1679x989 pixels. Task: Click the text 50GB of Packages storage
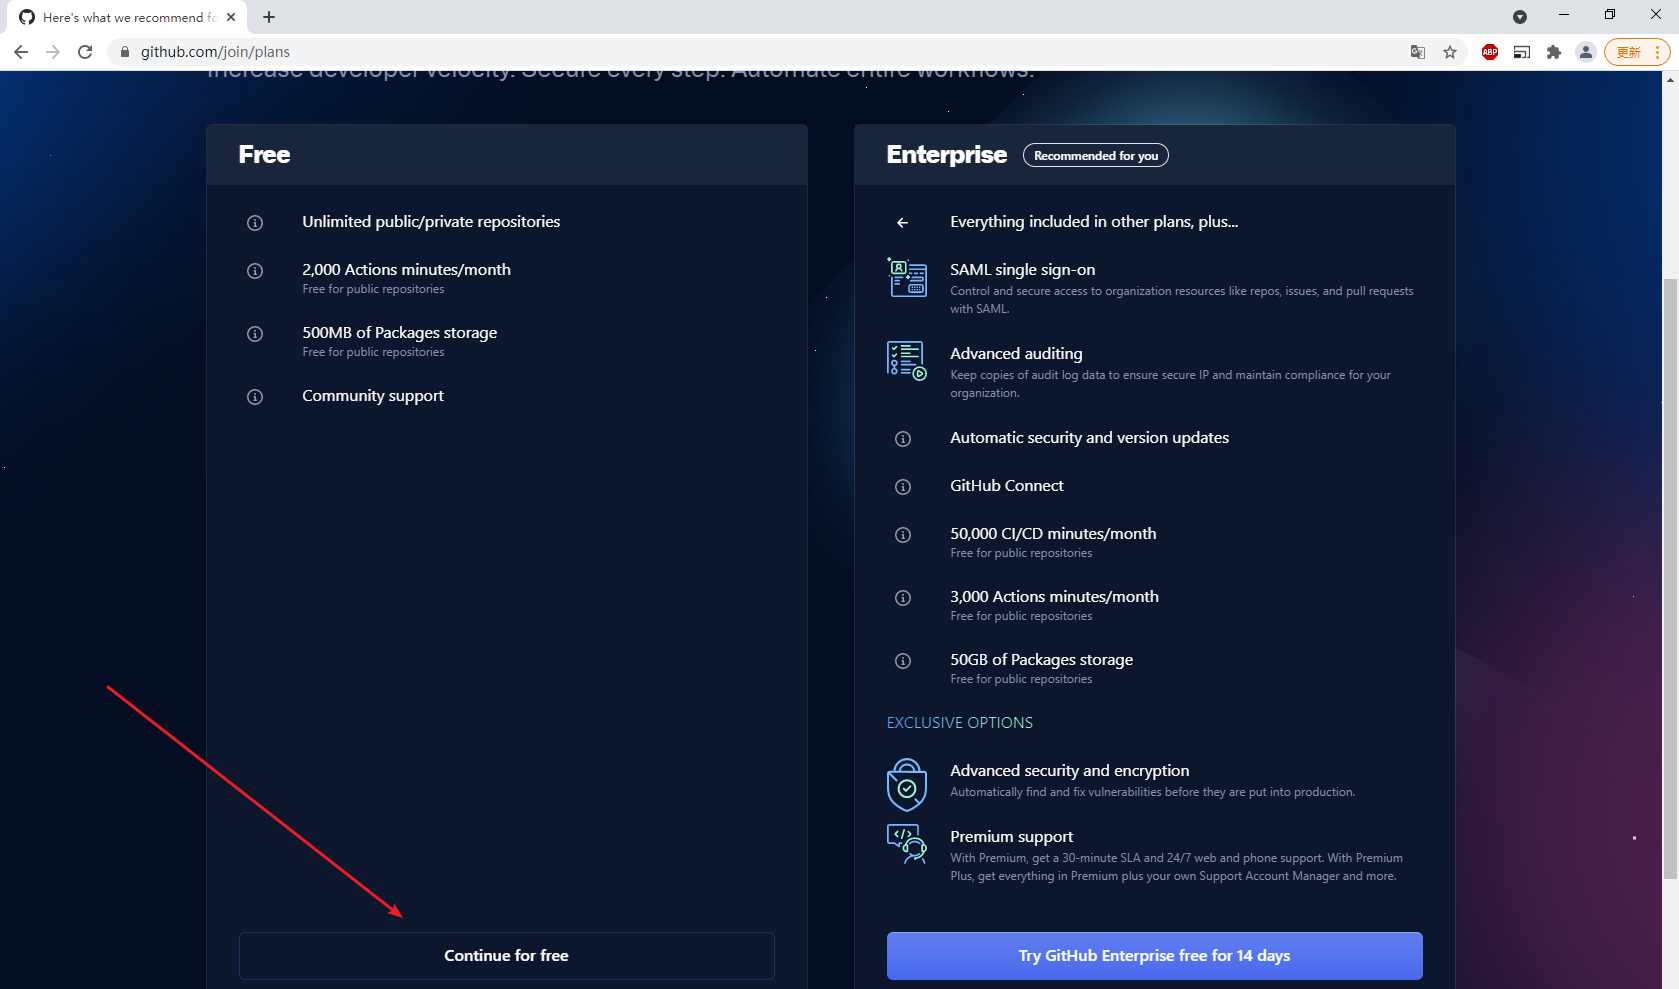point(1042,660)
